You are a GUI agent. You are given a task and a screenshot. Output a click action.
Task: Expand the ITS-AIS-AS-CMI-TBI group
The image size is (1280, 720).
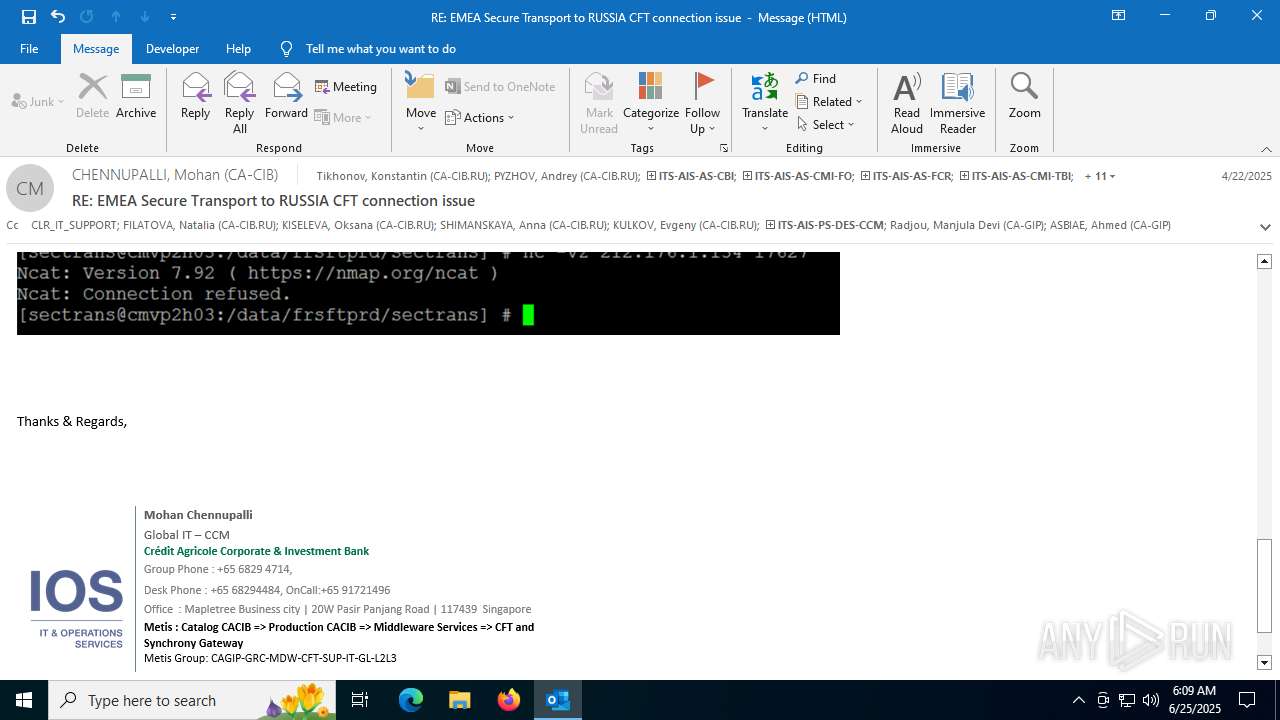(965, 176)
